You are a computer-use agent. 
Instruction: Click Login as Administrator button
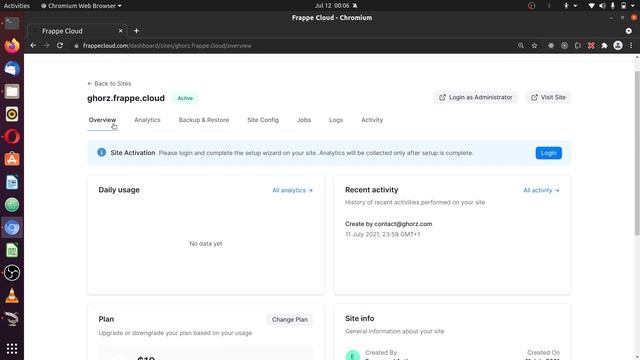476,98
